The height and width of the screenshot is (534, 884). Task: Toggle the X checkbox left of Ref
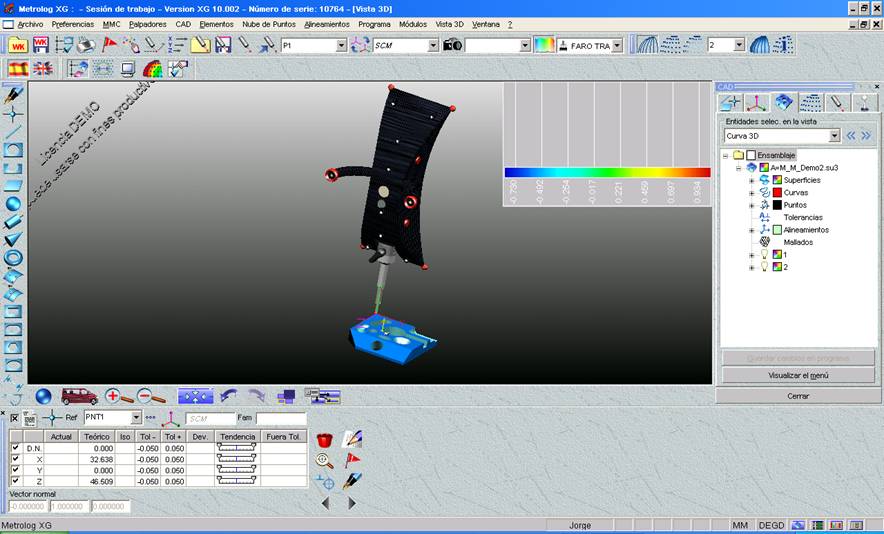[x=15, y=418]
